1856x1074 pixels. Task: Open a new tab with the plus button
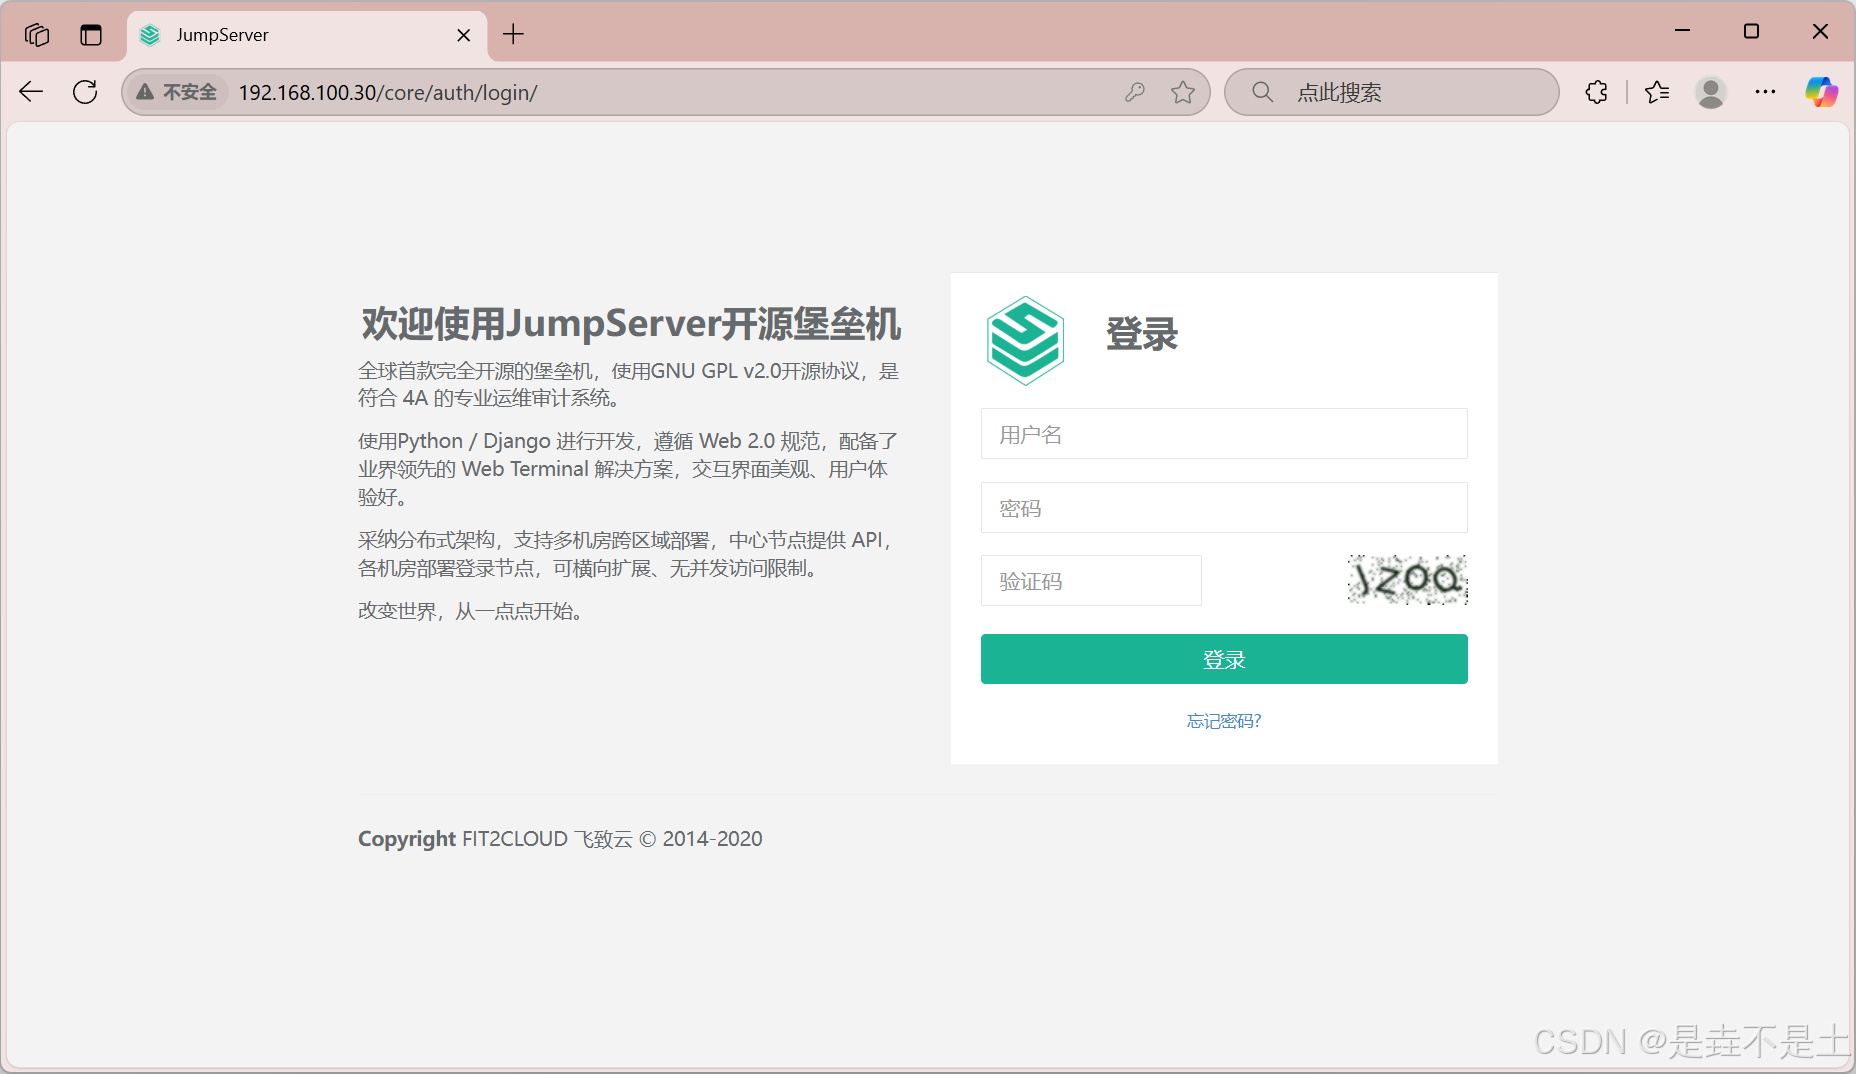coord(513,34)
